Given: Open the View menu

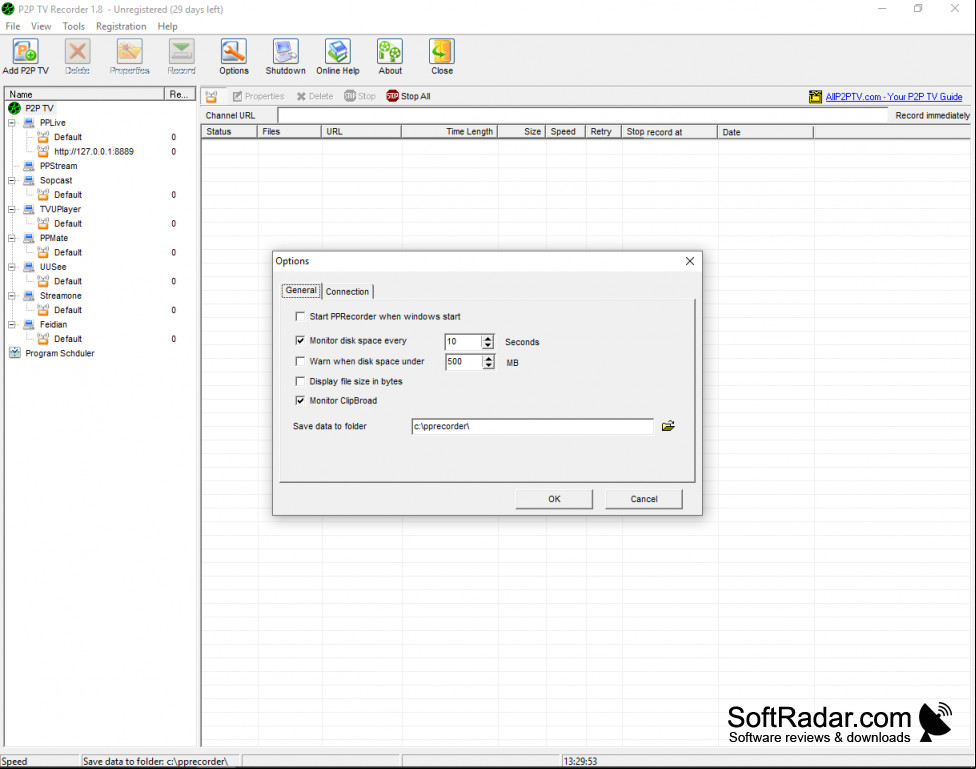Looking at the screenshot, I should pos(41,26).
